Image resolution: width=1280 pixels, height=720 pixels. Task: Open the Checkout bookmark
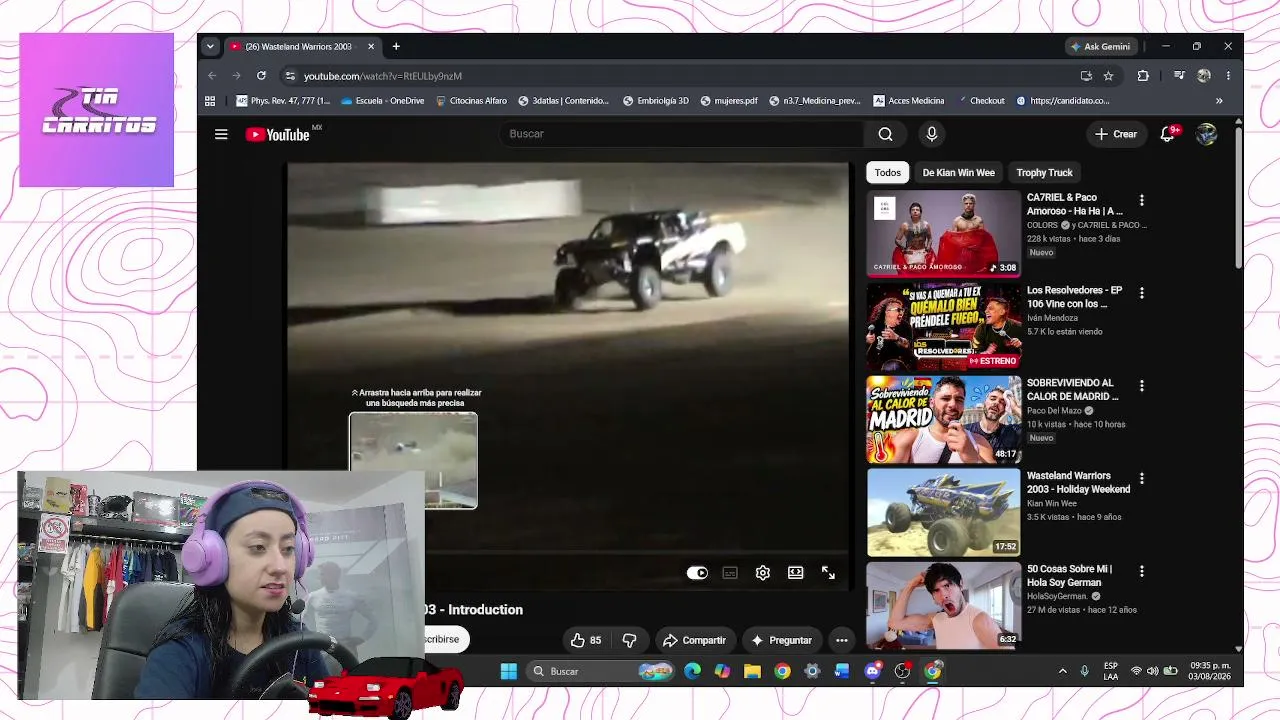click(x=980, y=101)
